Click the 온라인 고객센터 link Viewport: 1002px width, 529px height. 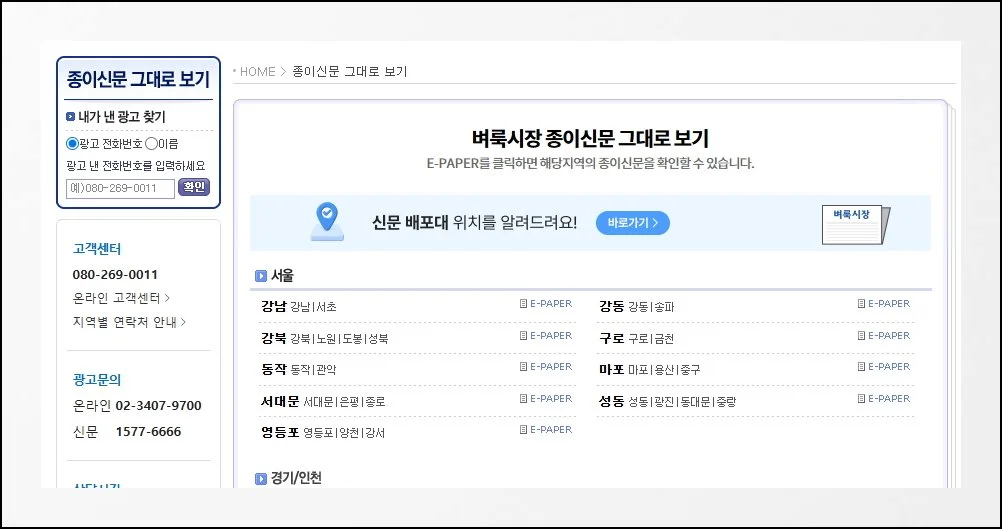click(121, 298)
